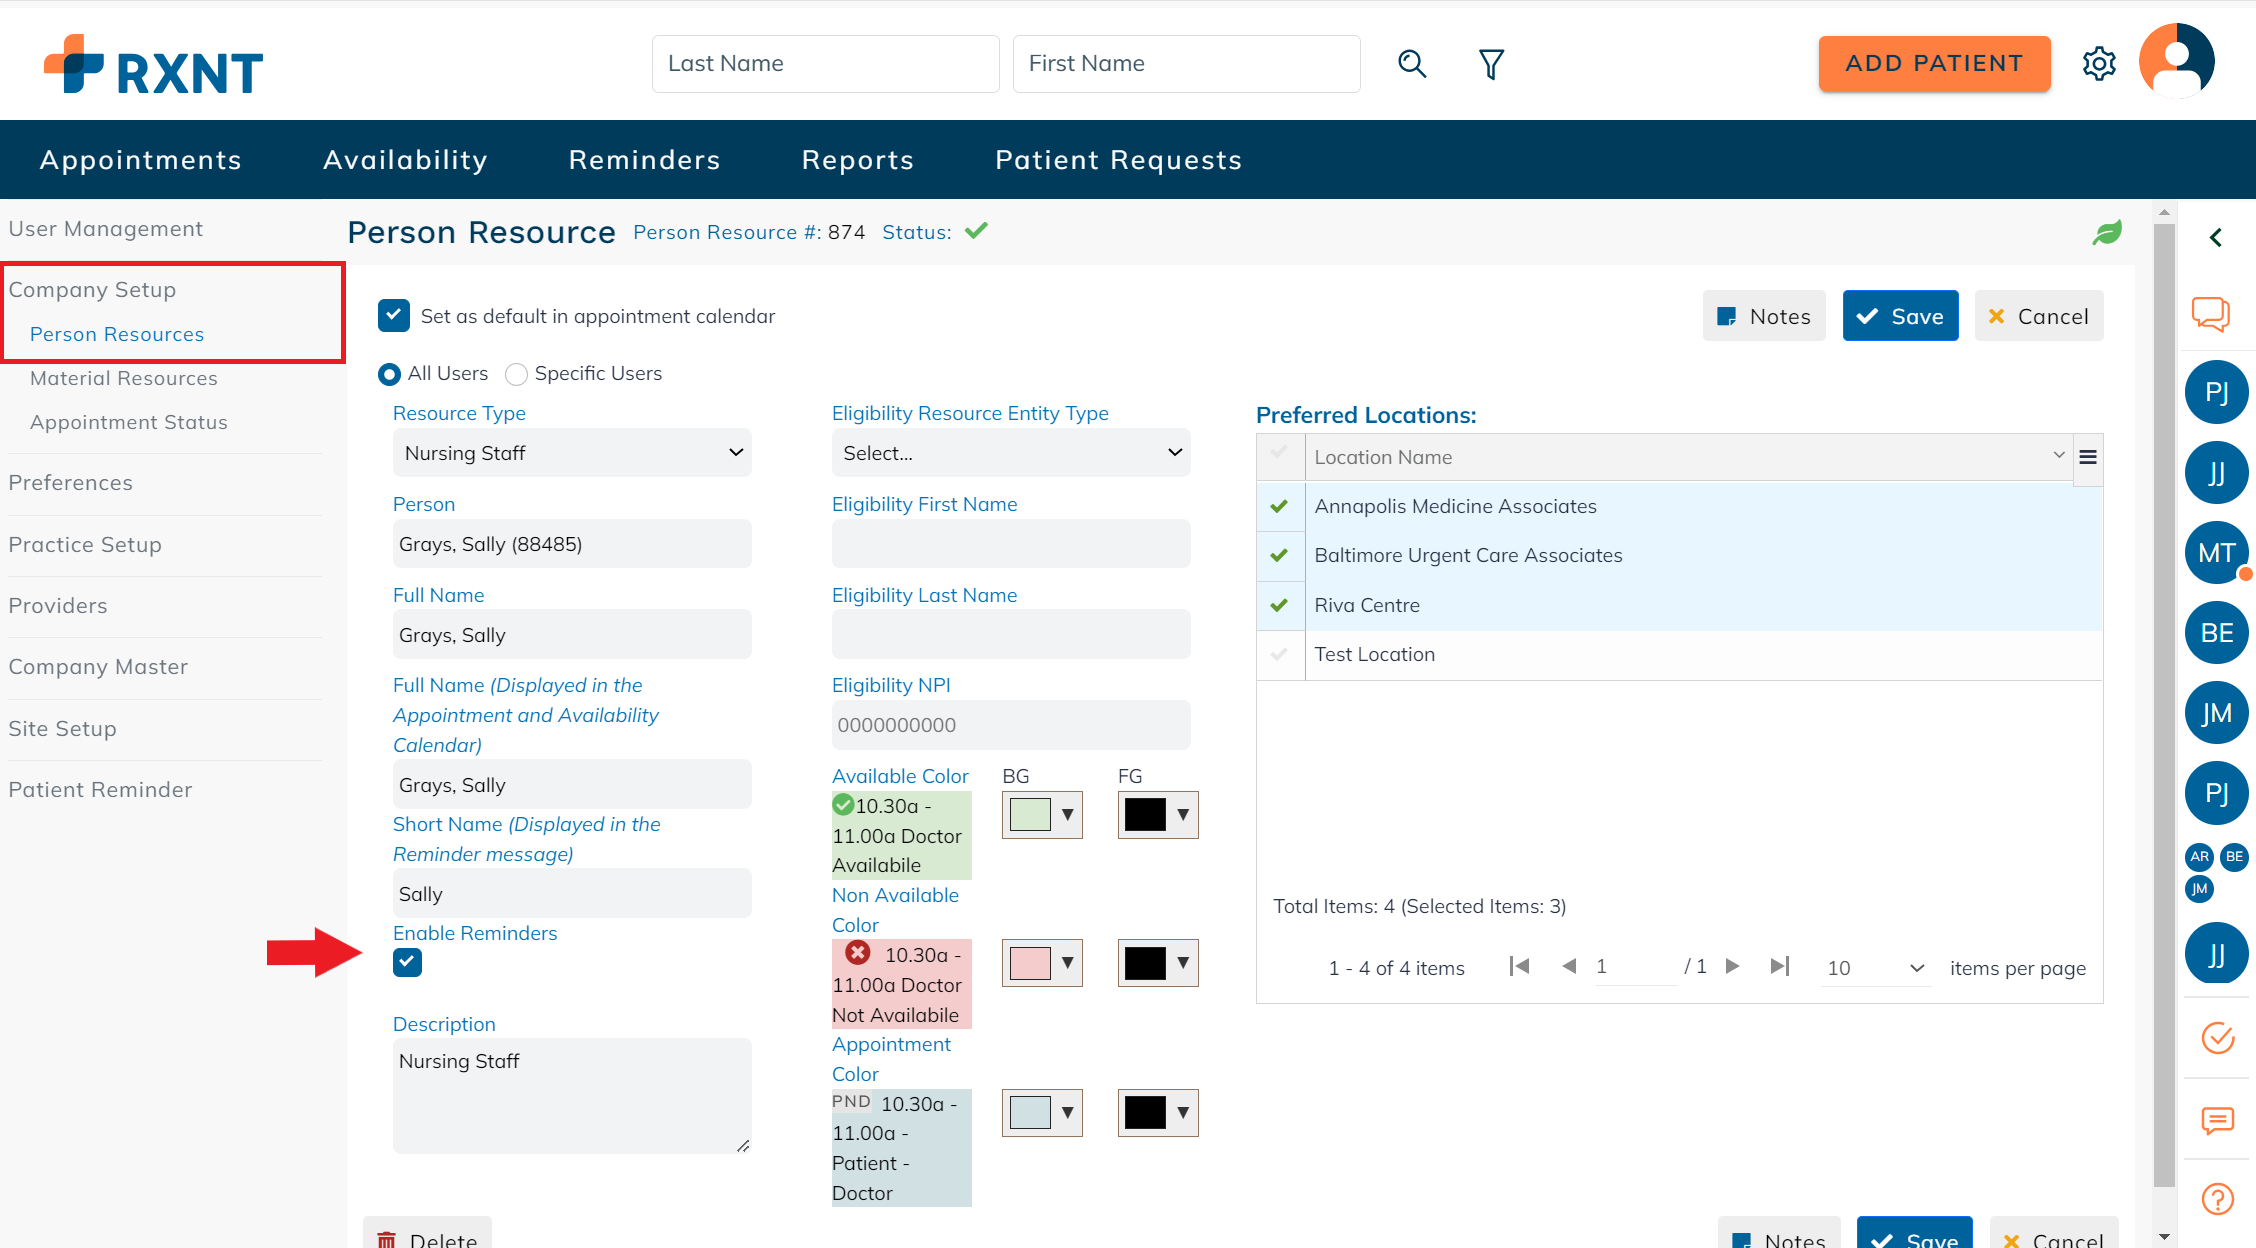Select the Specific Users radio button

(x=516, y=374)
